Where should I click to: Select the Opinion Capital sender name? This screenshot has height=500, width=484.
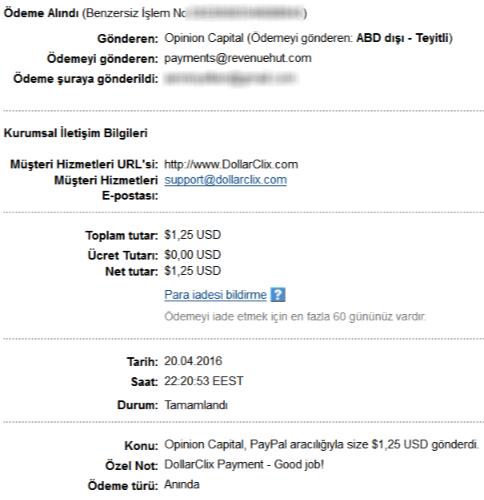tap(204, 38)
